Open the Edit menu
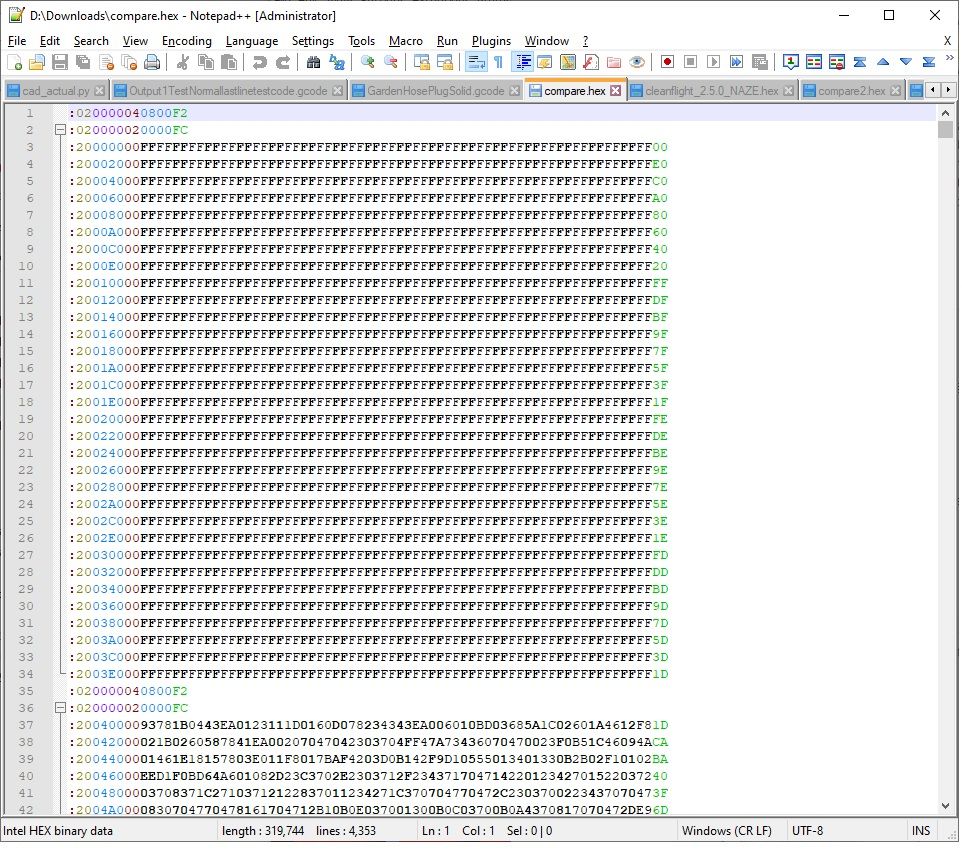 50,41
